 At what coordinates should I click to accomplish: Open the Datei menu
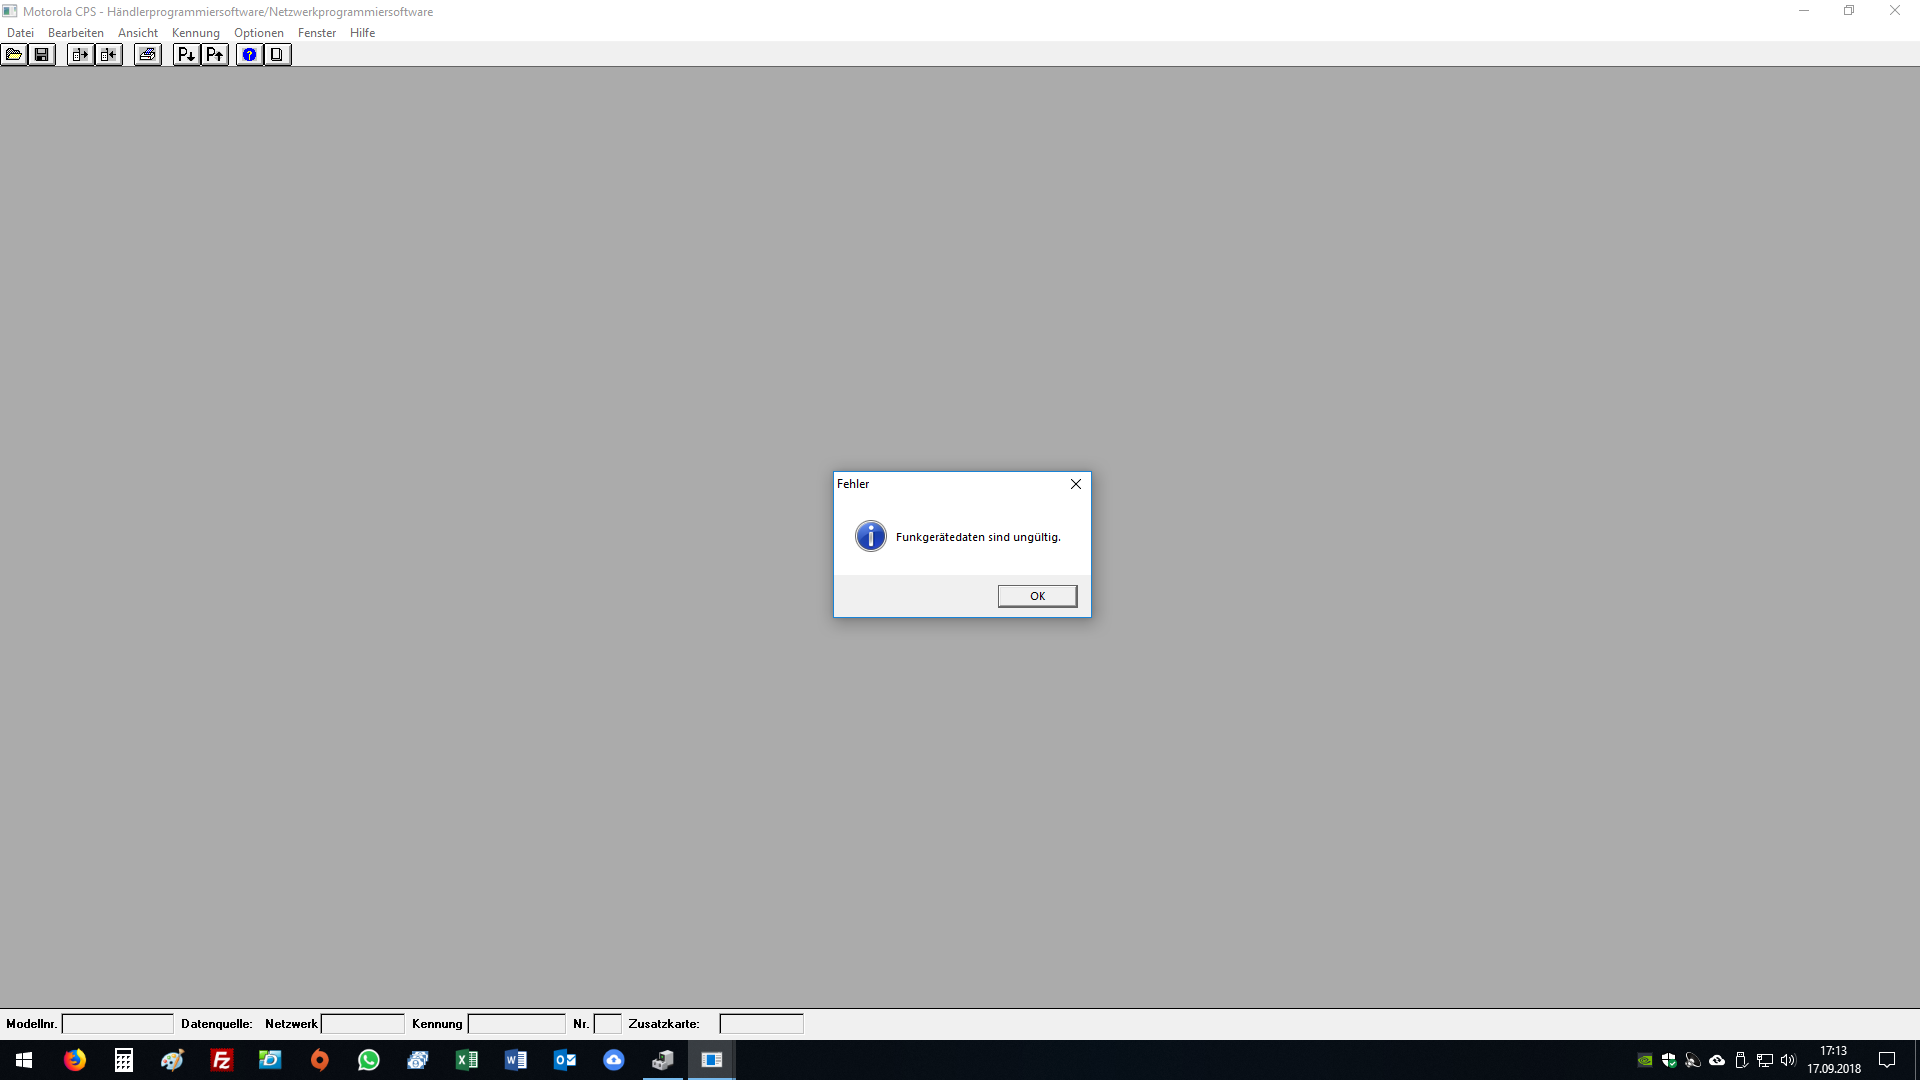click(x=20, y=33)
